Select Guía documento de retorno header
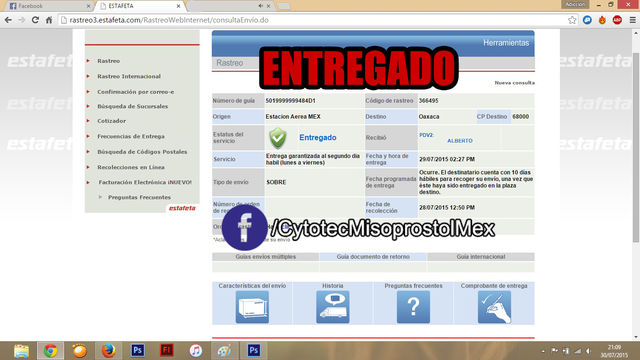Image resolution: width=640 pixels, height=360 pixels. pos(373,257)
